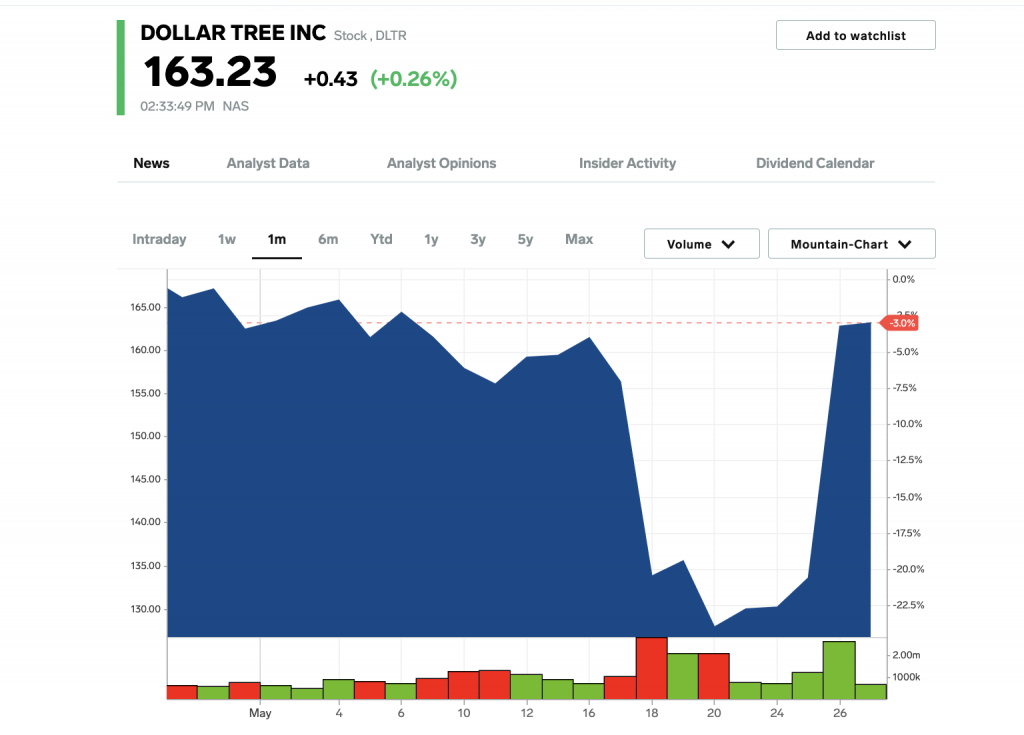The width and height of the screenshot is (1024, 735).
Task: Set the chart range to 6m
Action: click(328, 239)
